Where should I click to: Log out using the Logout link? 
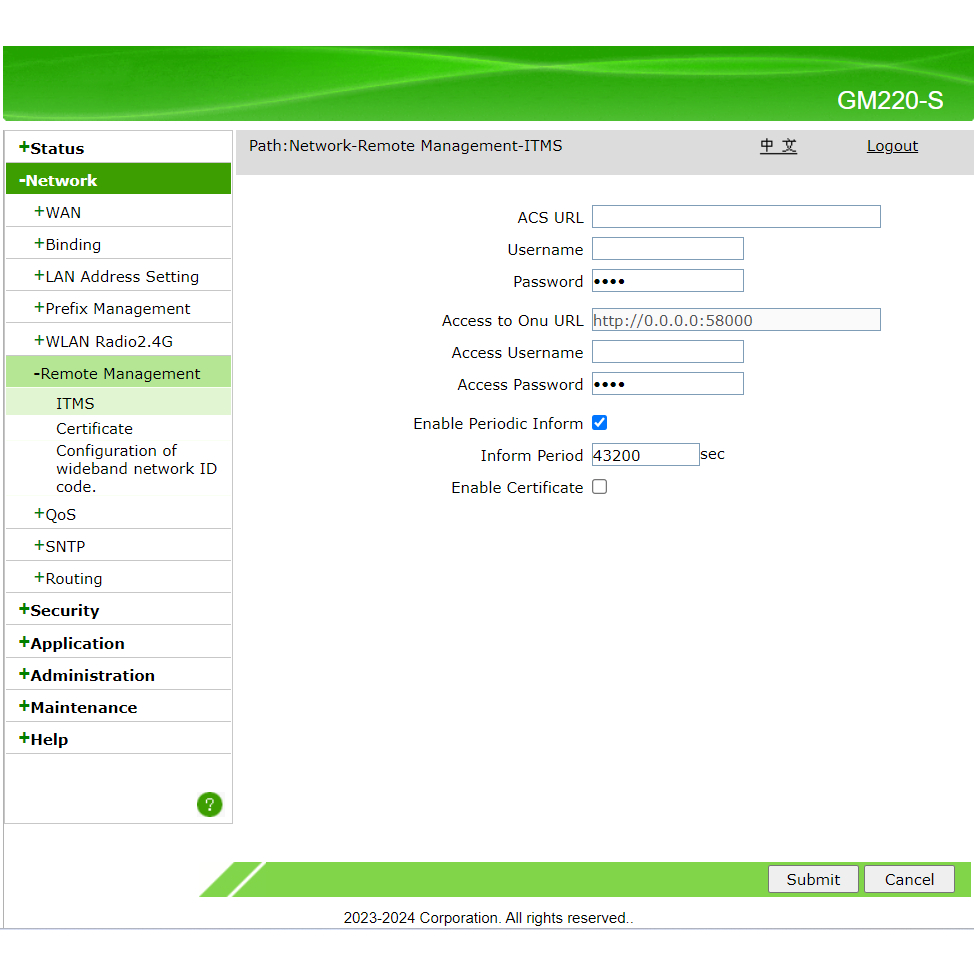pyautogui.click(x=892, y=146)
